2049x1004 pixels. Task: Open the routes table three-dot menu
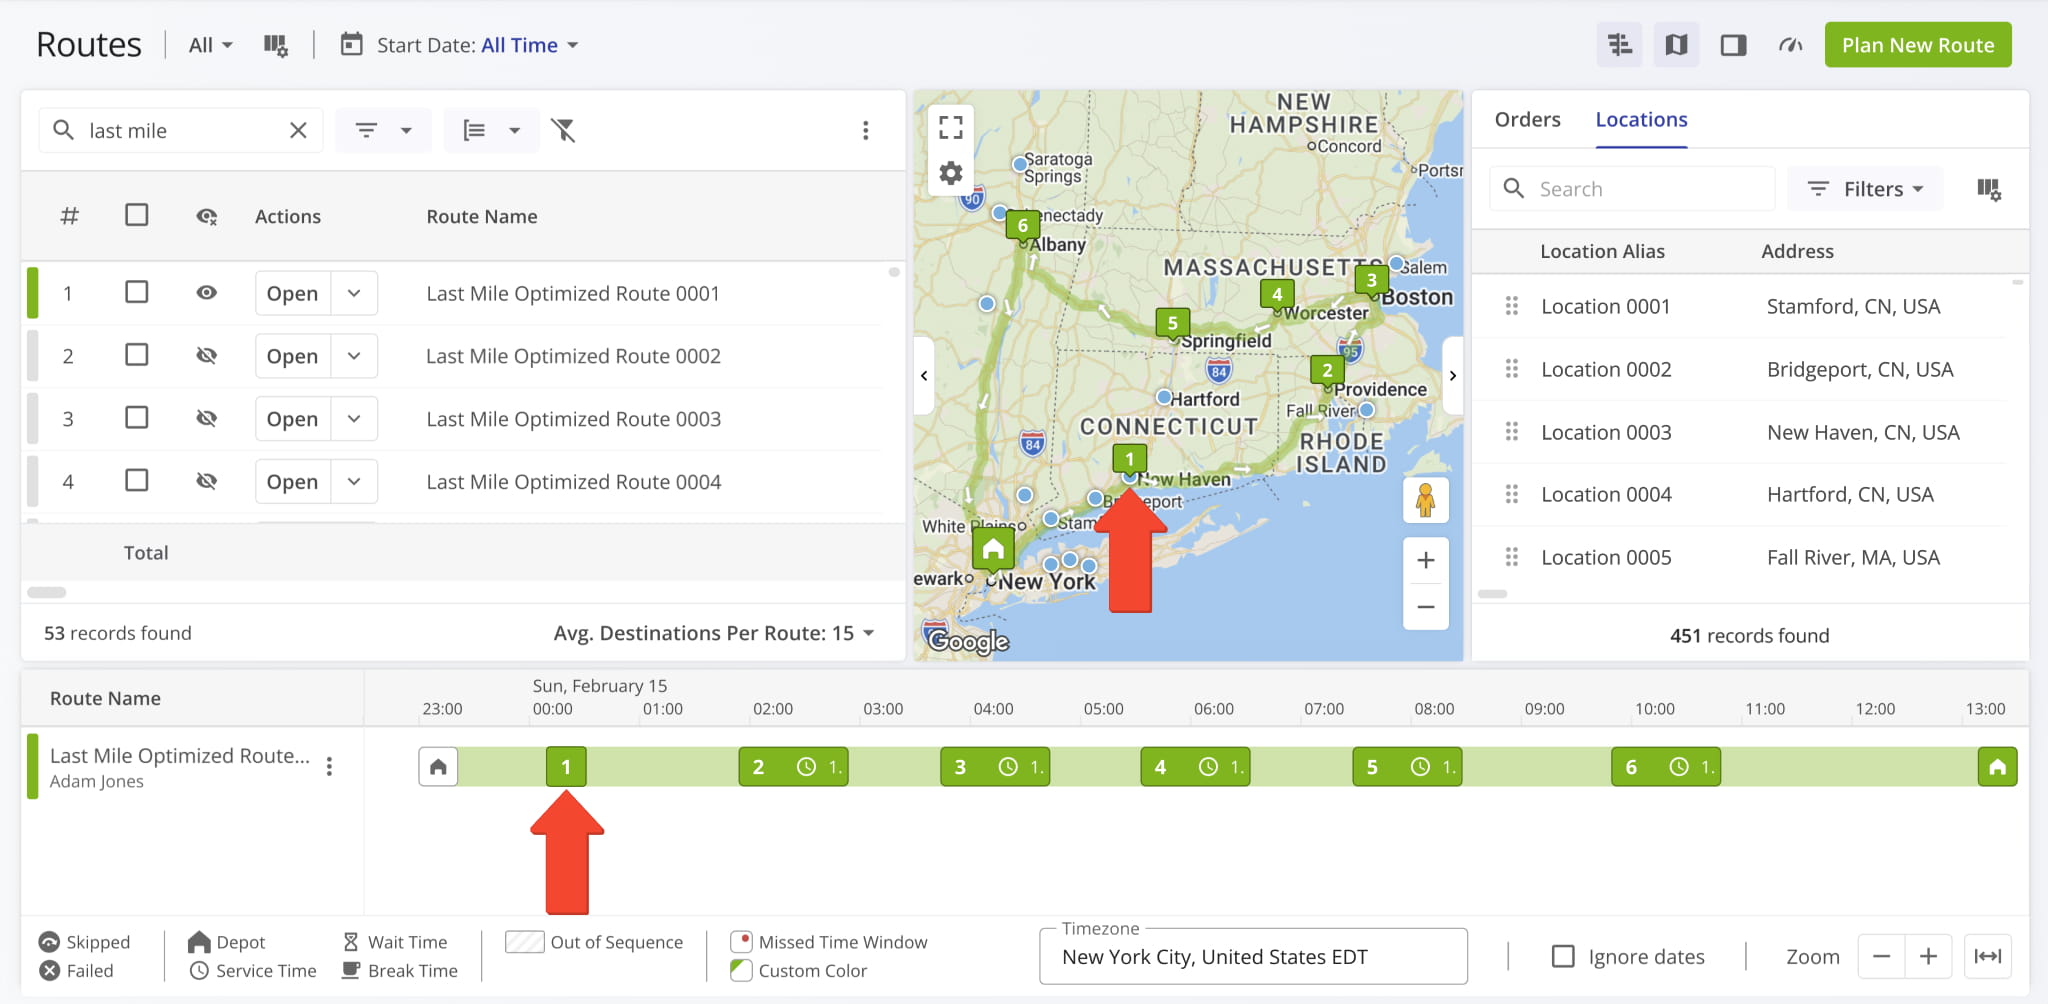pos(865,130)
